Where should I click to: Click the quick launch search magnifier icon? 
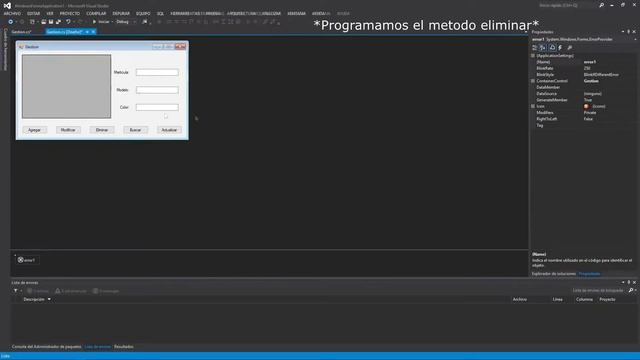point(601,5)
